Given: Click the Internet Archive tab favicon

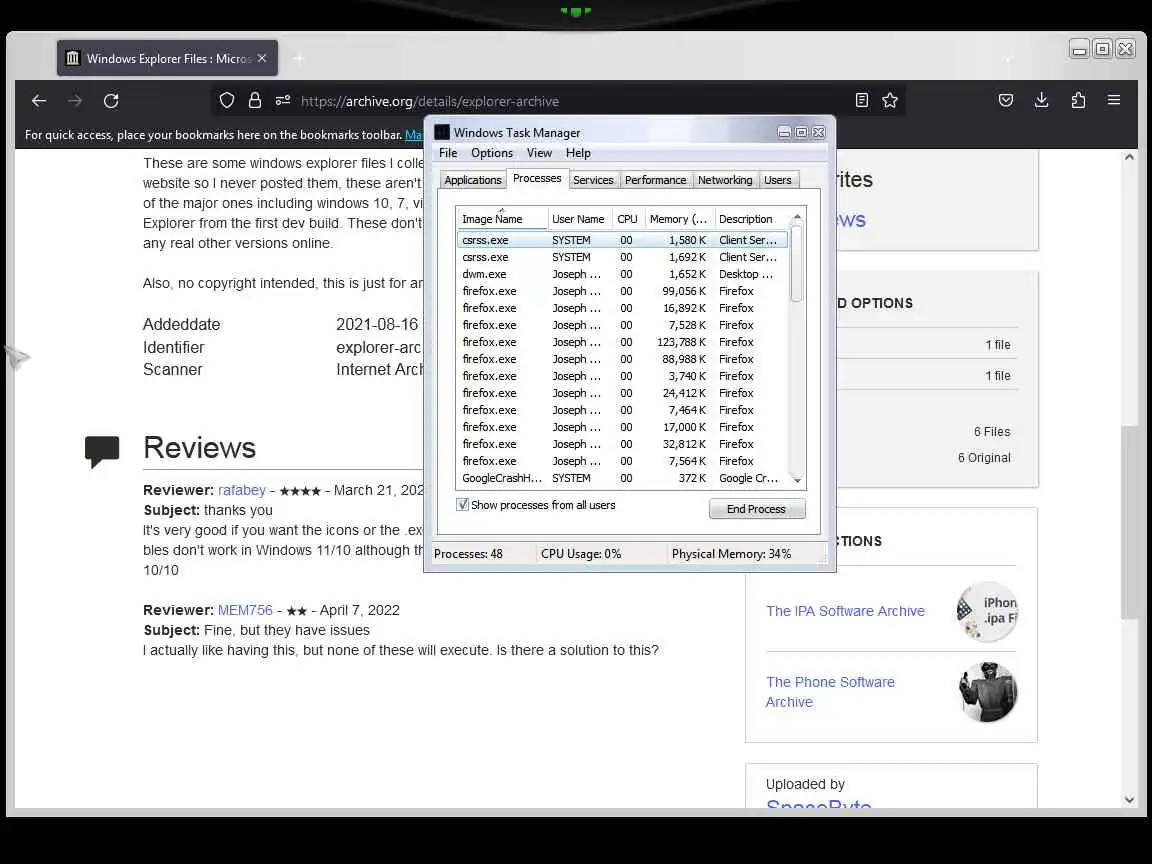Looking at the screenshot, I should [x=72, y=58].
